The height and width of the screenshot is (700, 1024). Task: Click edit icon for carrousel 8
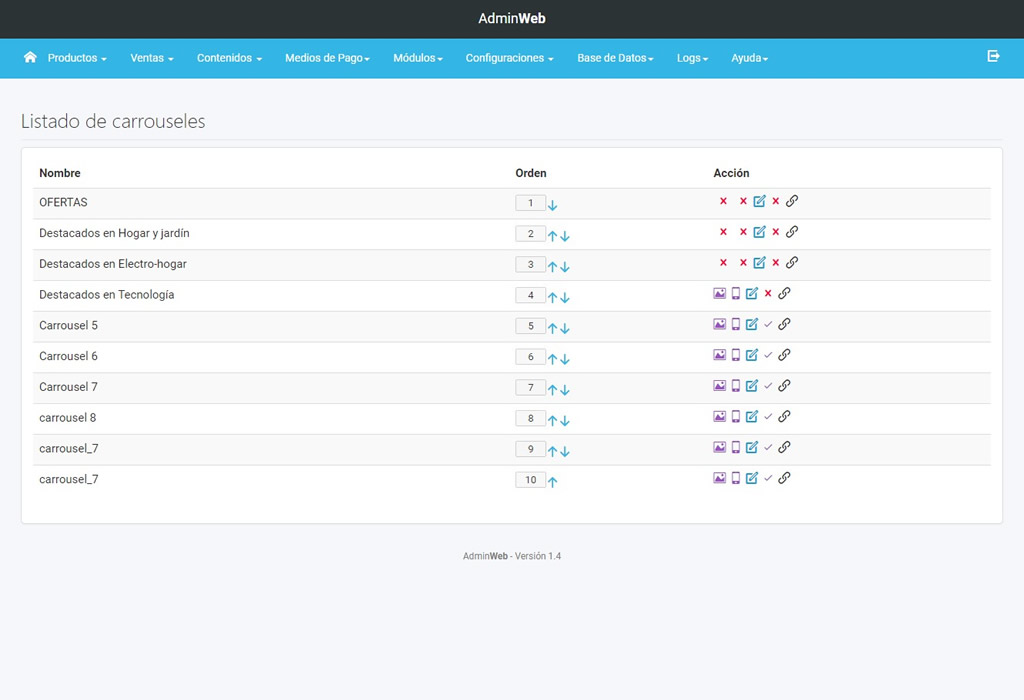tap(752, 417)
